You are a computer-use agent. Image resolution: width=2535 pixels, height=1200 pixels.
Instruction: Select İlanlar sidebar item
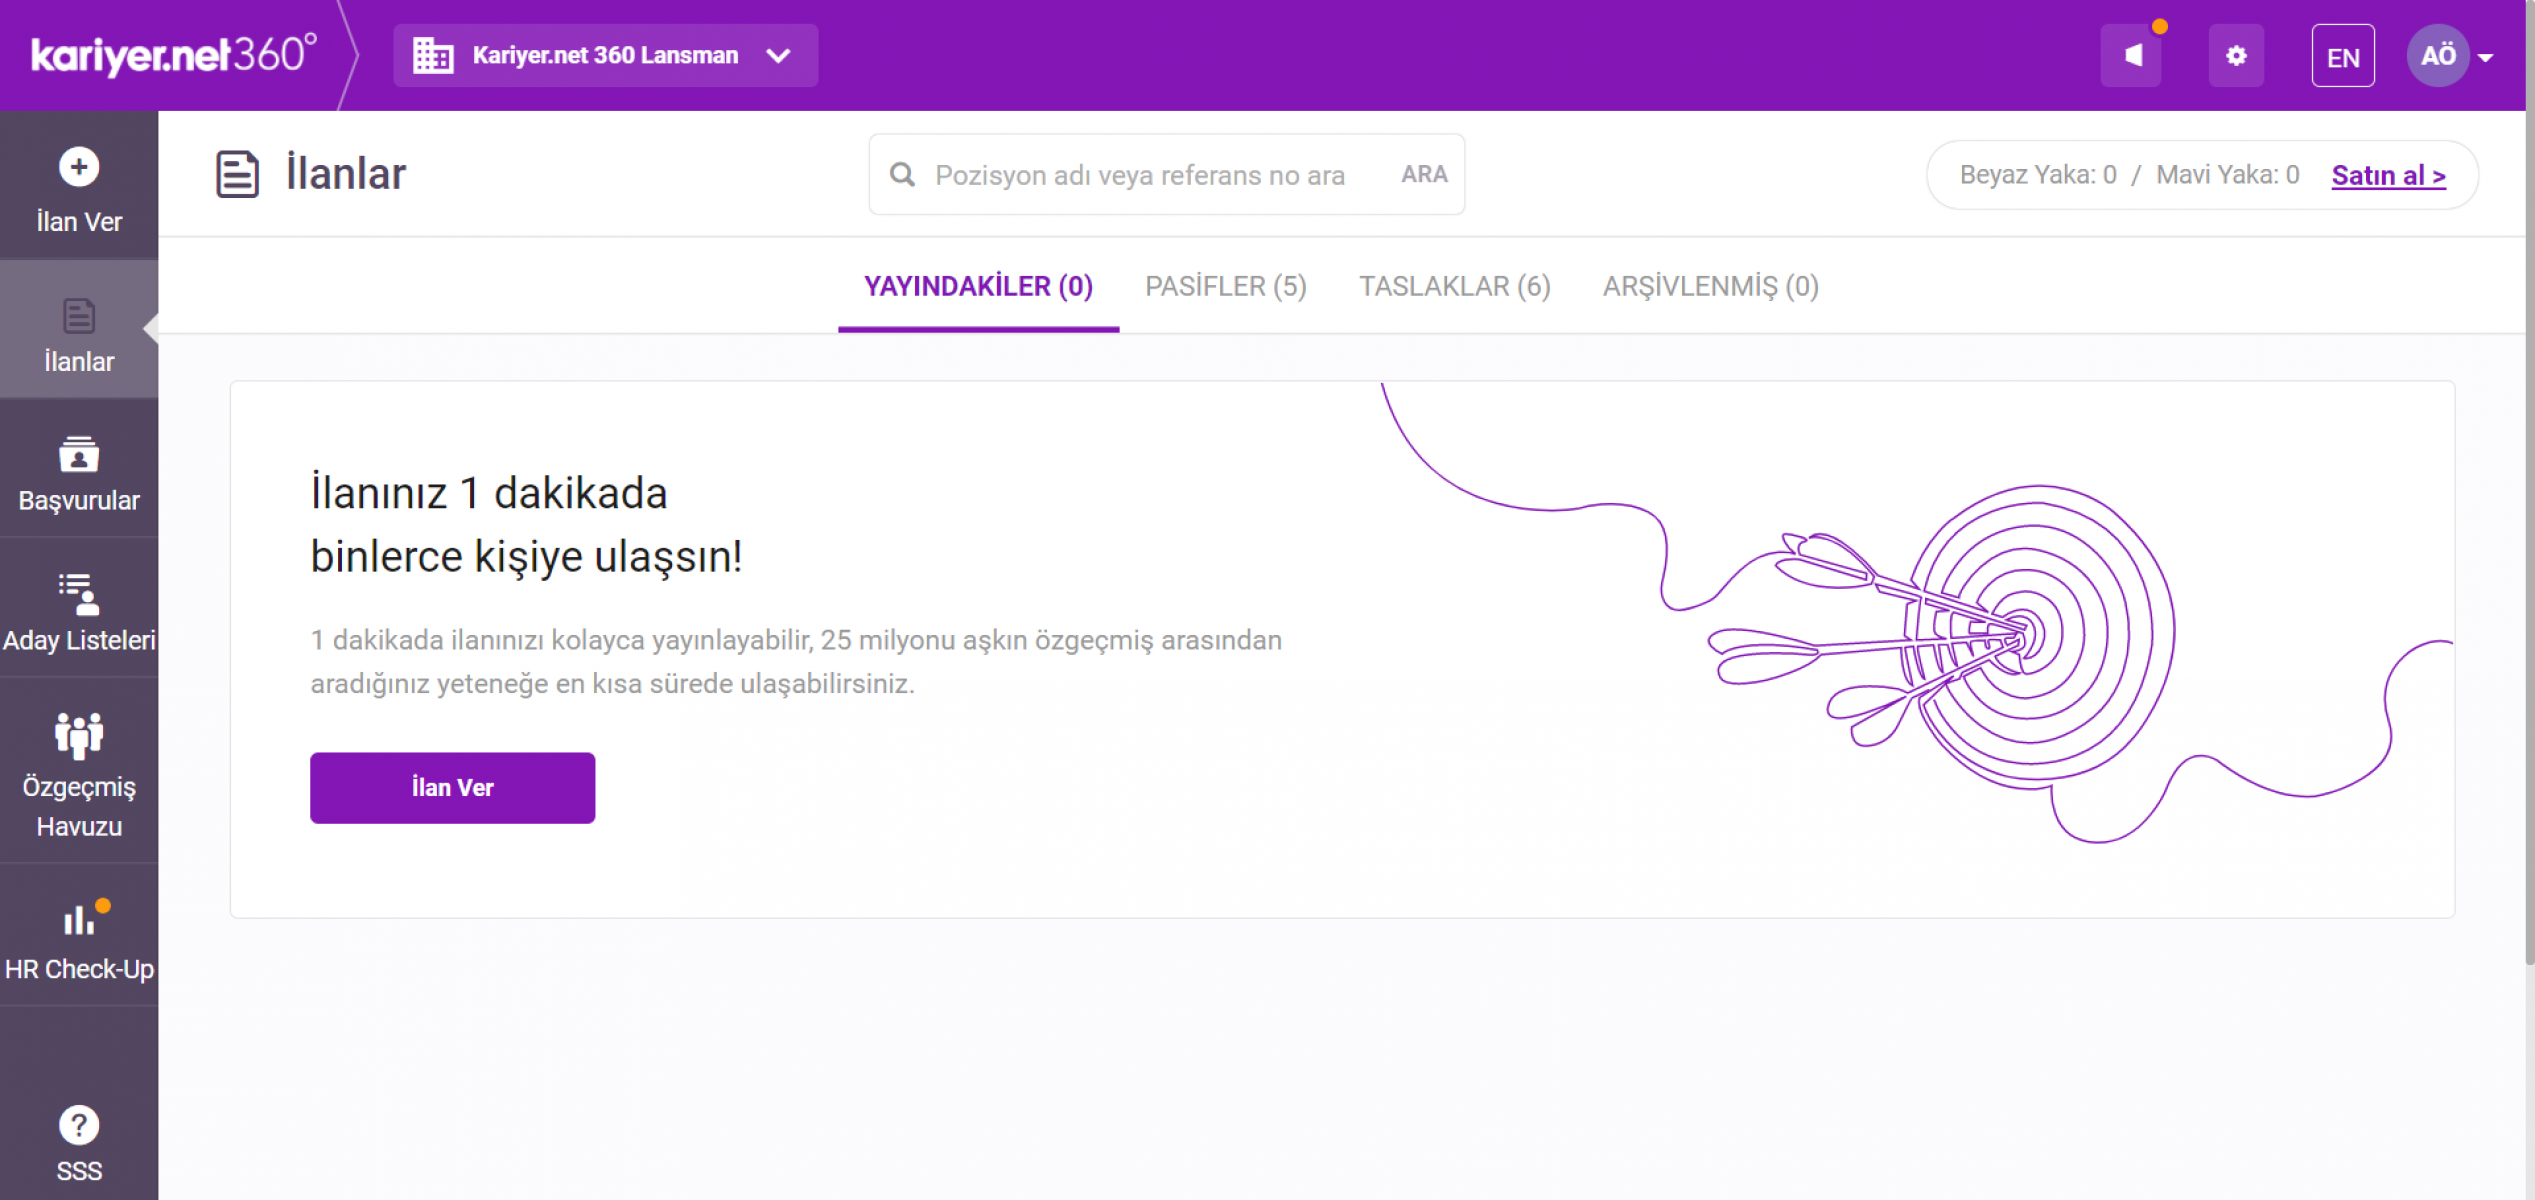pos(78,335)
